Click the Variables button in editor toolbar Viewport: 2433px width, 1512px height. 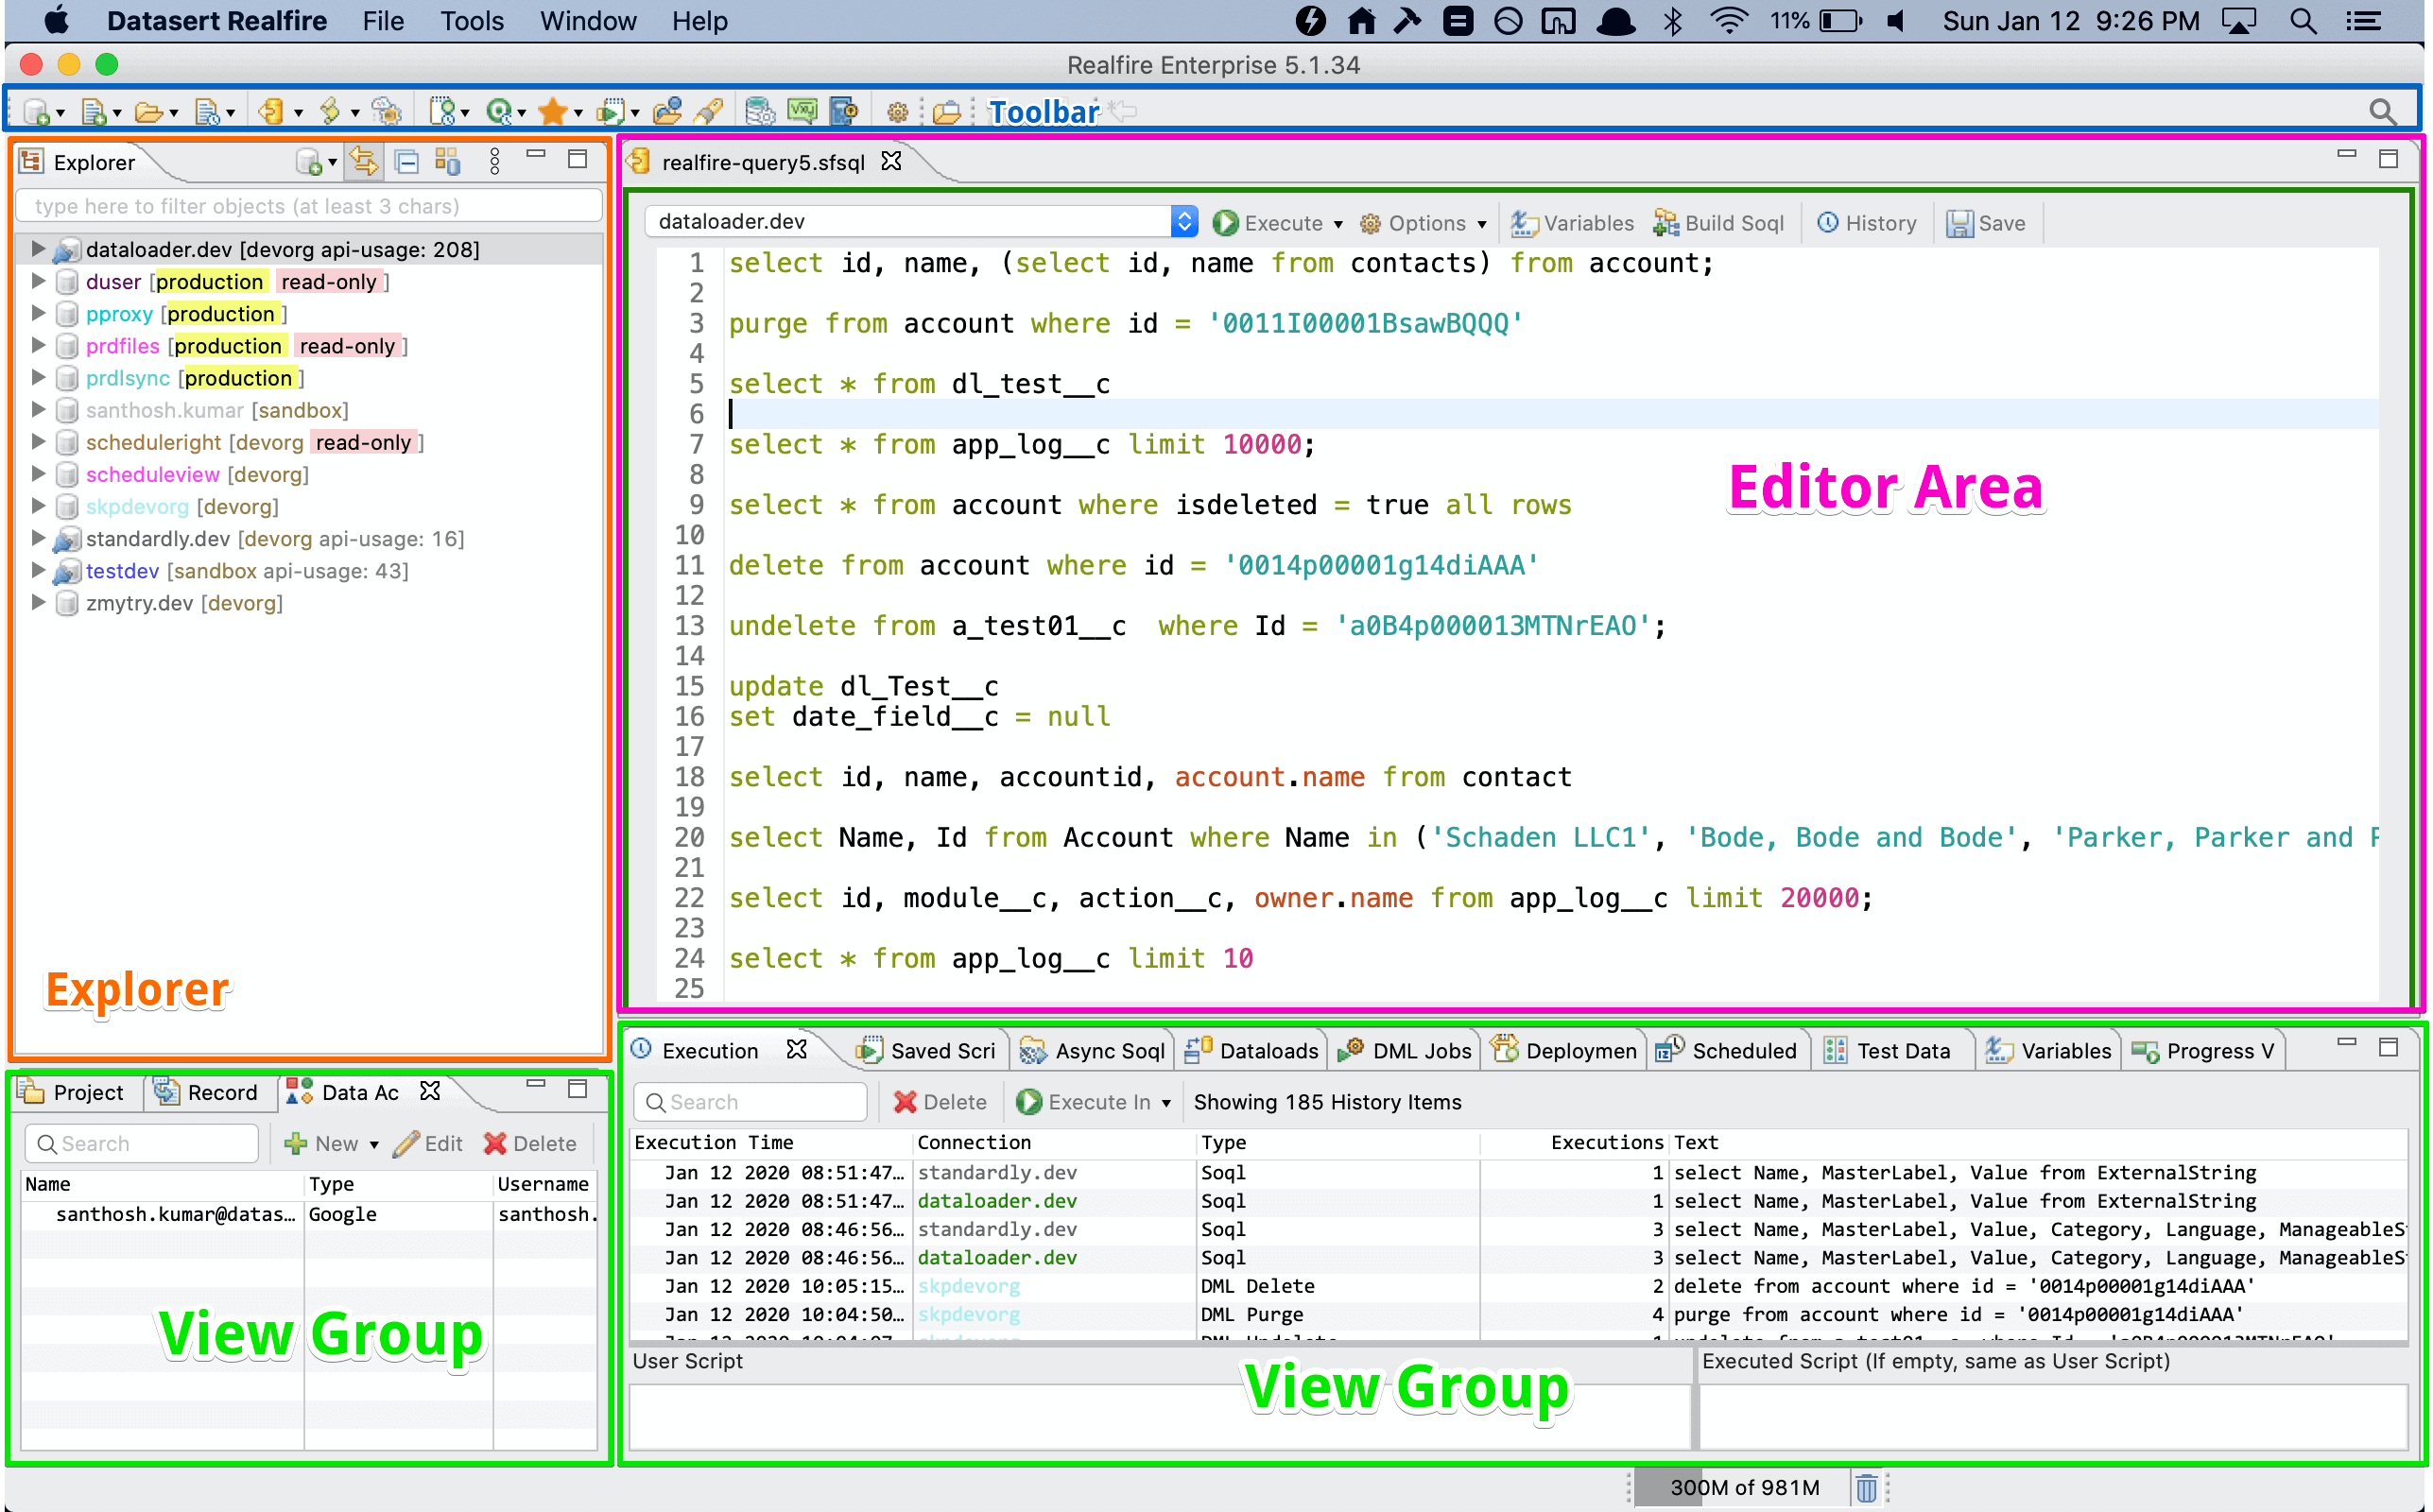[x=1572, y=223]
